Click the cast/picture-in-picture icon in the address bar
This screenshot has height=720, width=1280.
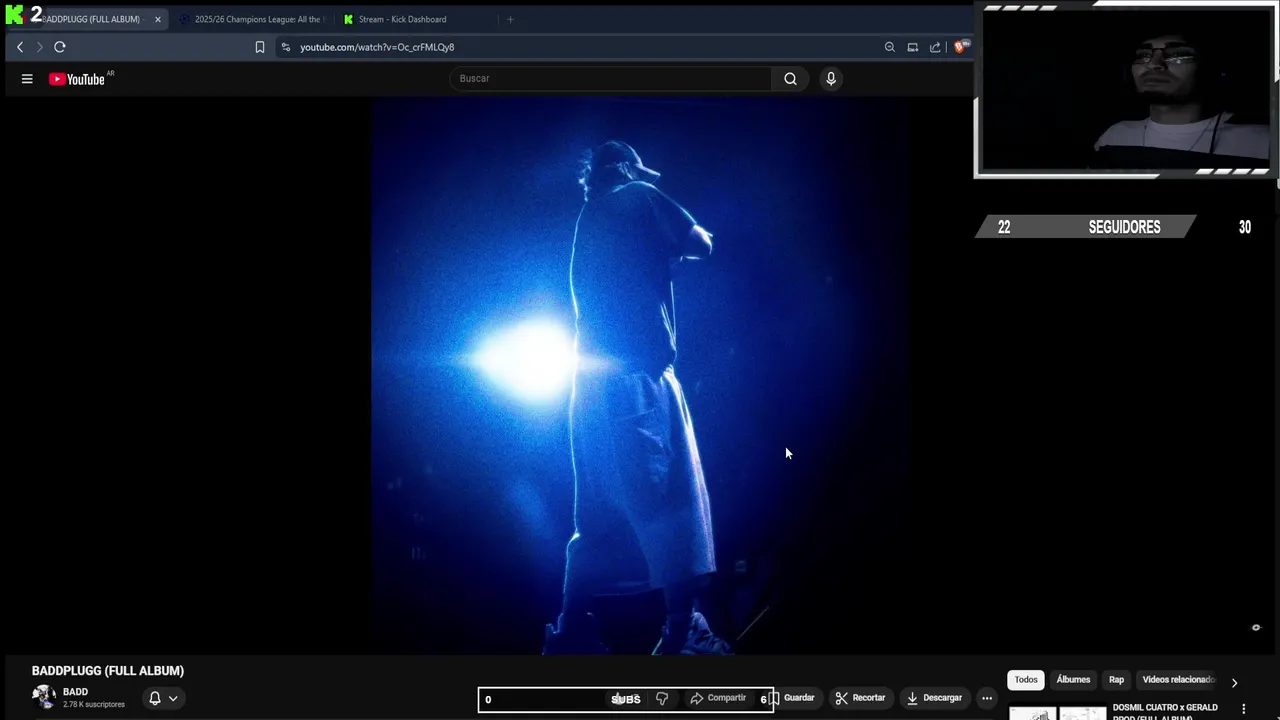click(x=912, y=47)
